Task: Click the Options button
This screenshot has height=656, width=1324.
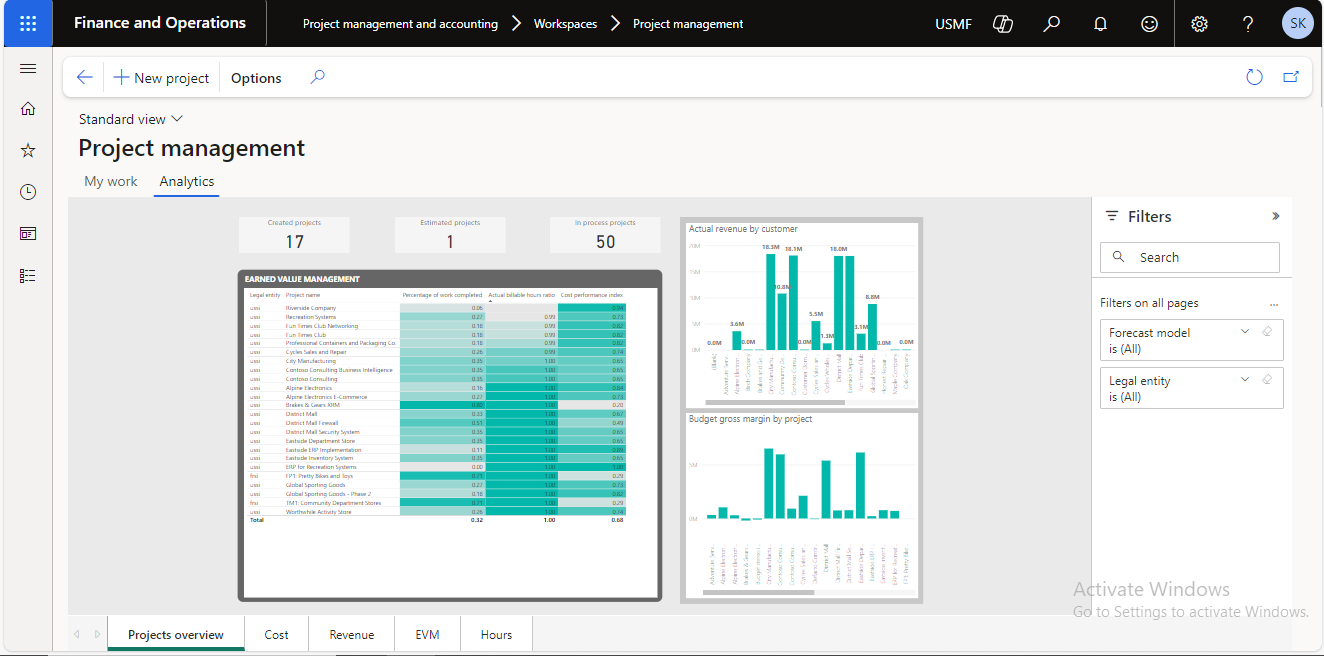Action: (x=256, y=78)
